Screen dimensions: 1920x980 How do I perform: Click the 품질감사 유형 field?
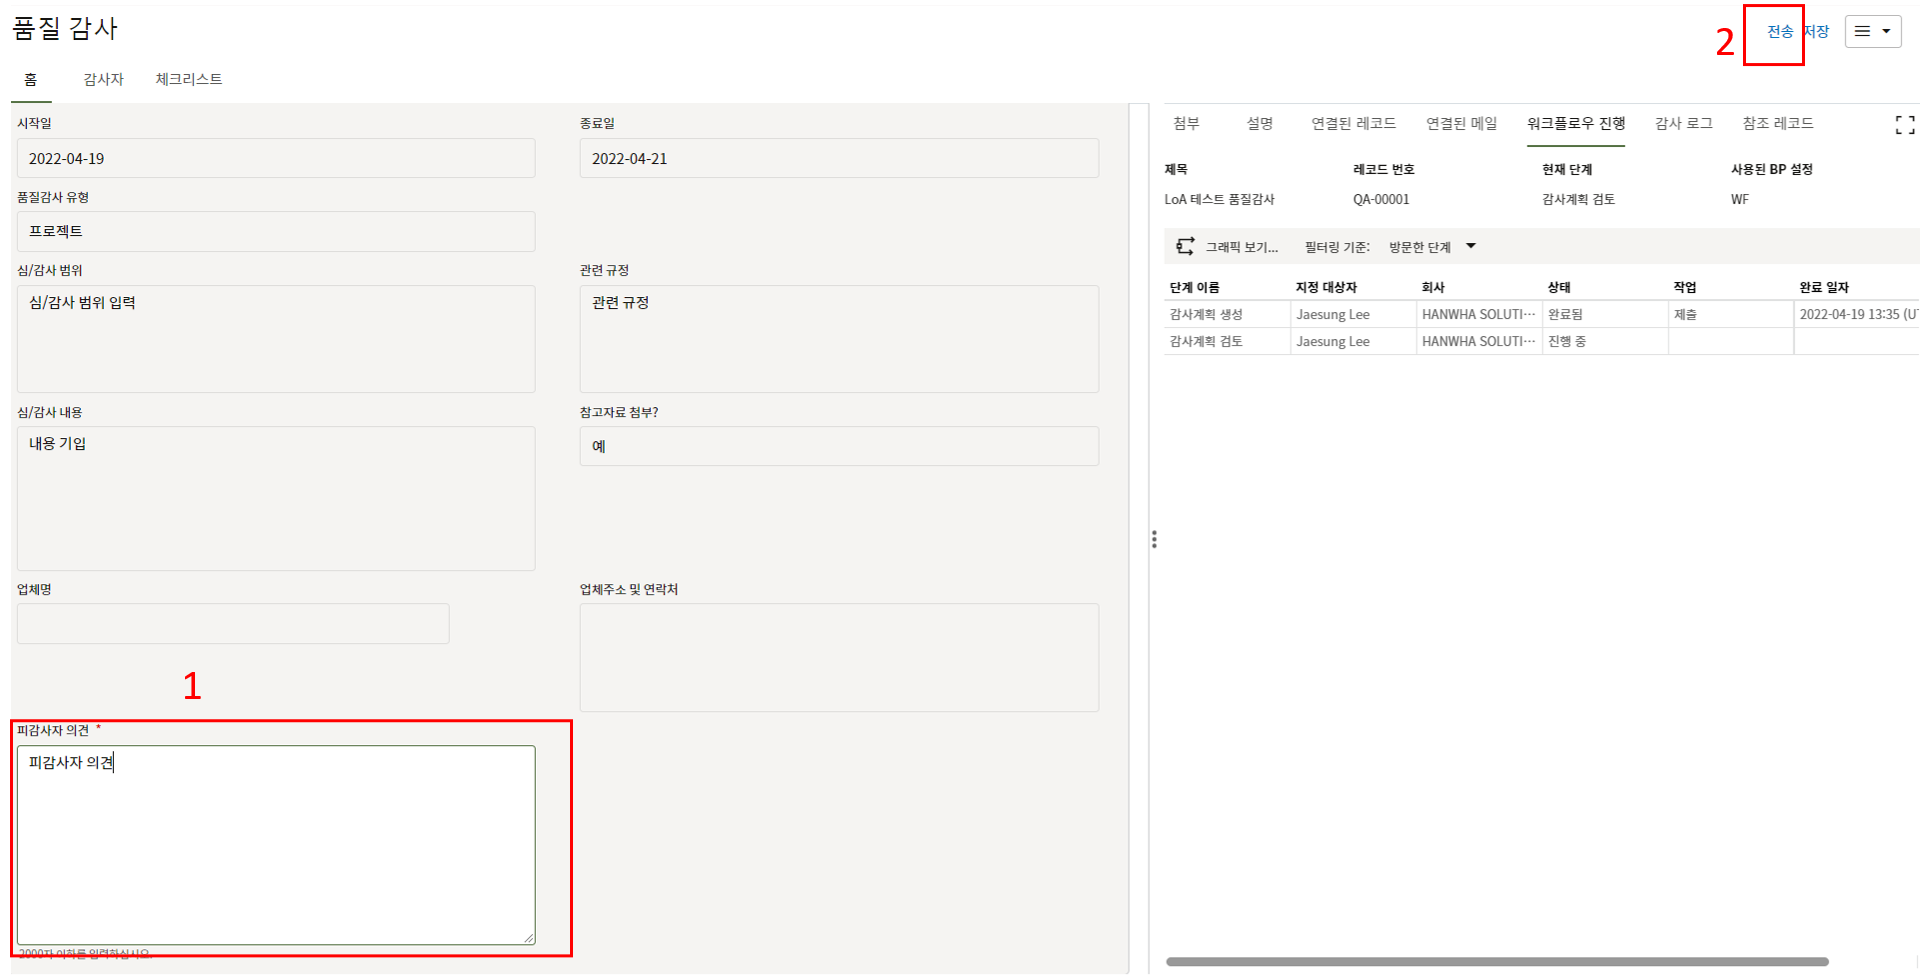(x=276, y=232)
